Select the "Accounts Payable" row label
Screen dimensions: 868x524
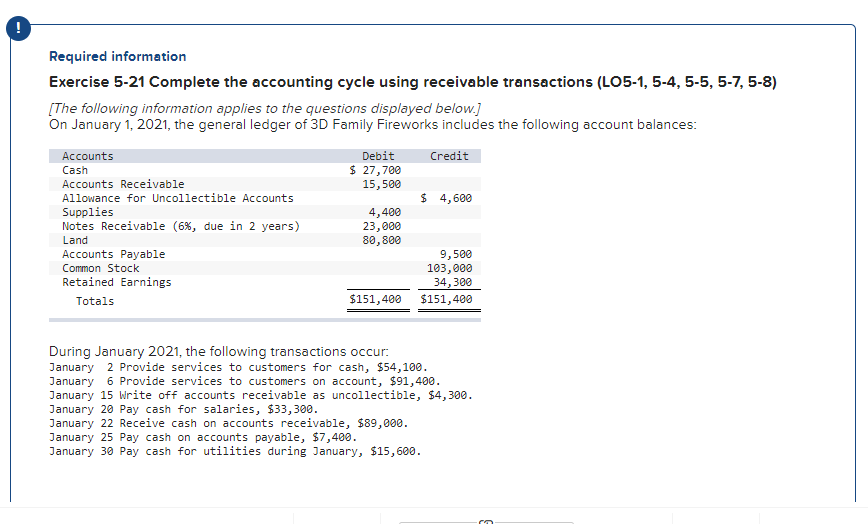tap(113, 254)
